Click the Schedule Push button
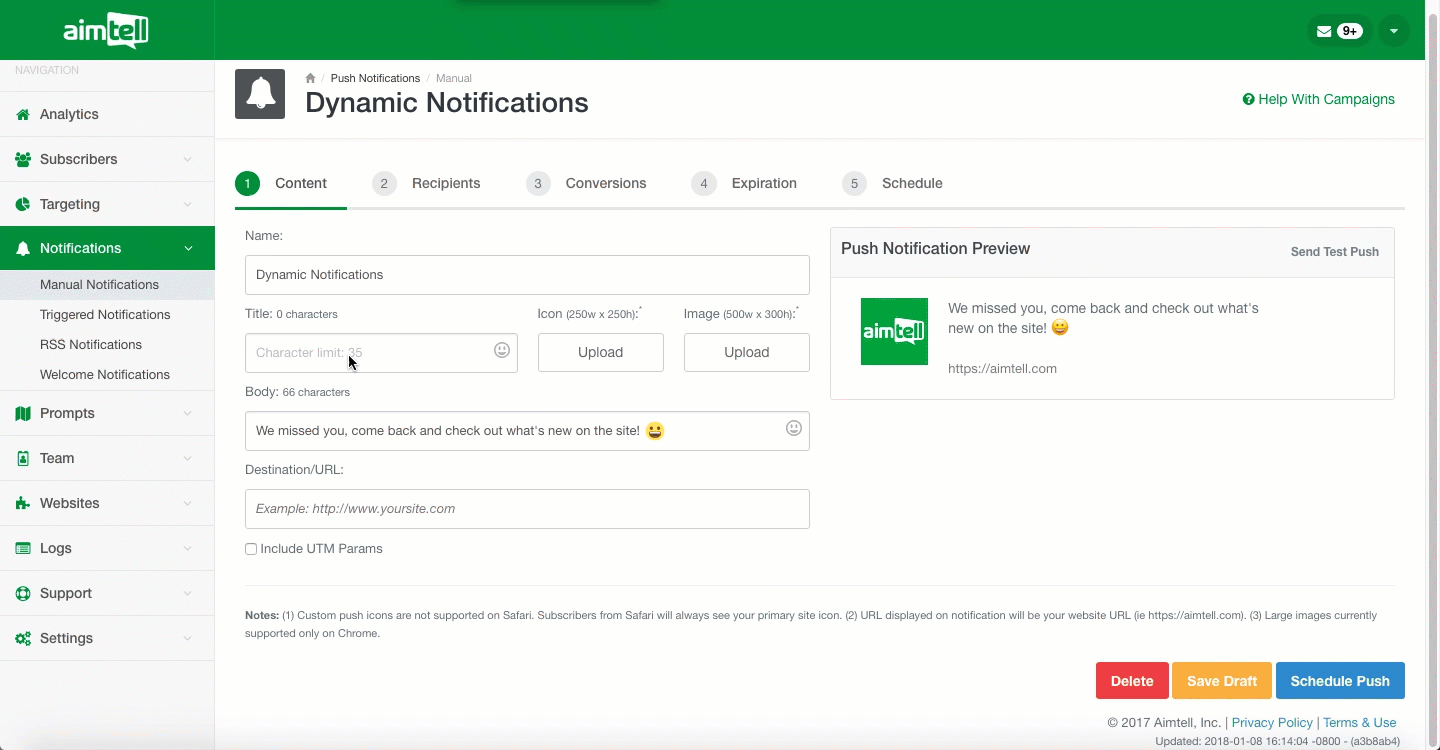Viewport: 1440px width, 750px height. click(x=1340, y=681)
